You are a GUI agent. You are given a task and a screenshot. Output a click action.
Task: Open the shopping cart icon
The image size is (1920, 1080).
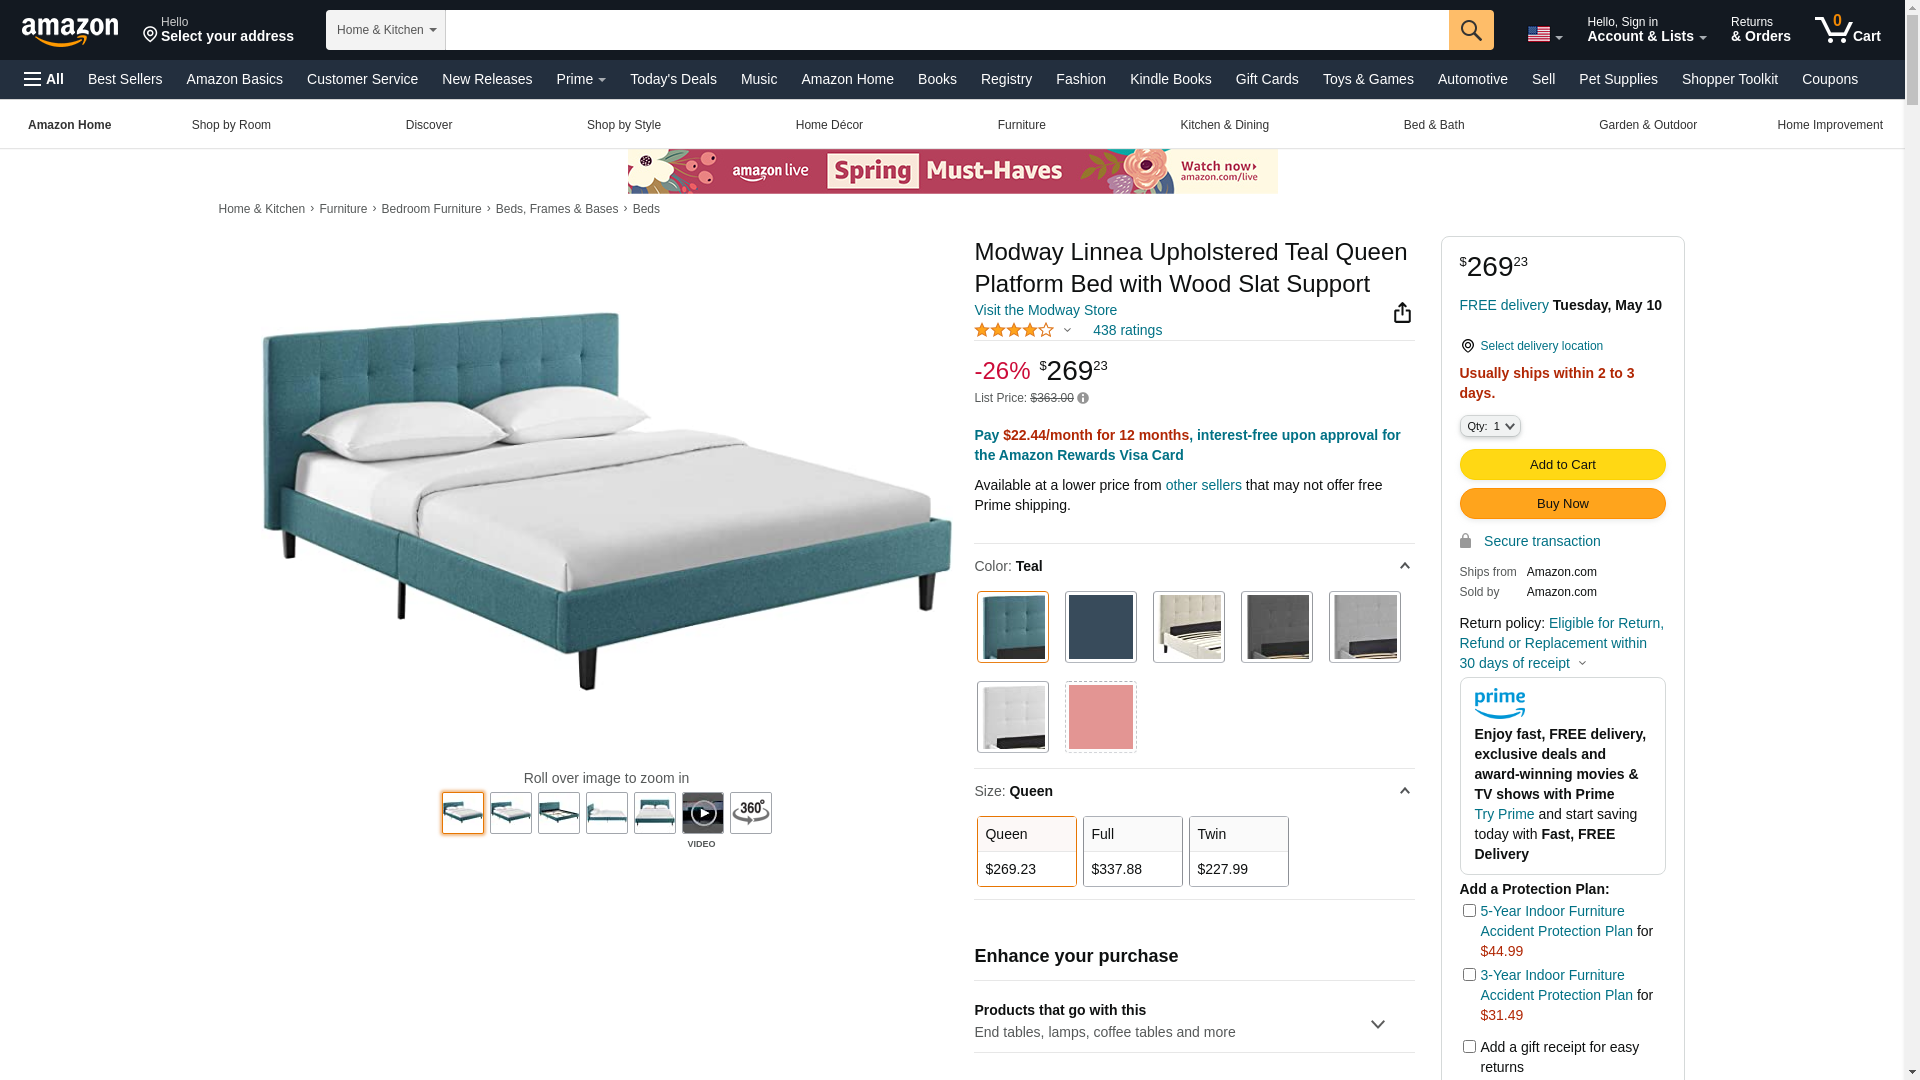[1848, 30]
